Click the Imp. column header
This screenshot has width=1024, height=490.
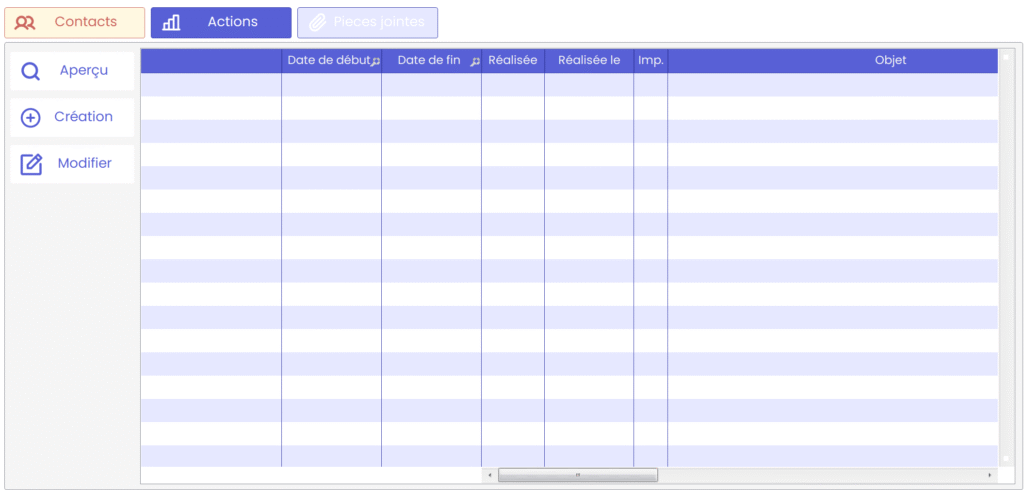click(651, 60)
